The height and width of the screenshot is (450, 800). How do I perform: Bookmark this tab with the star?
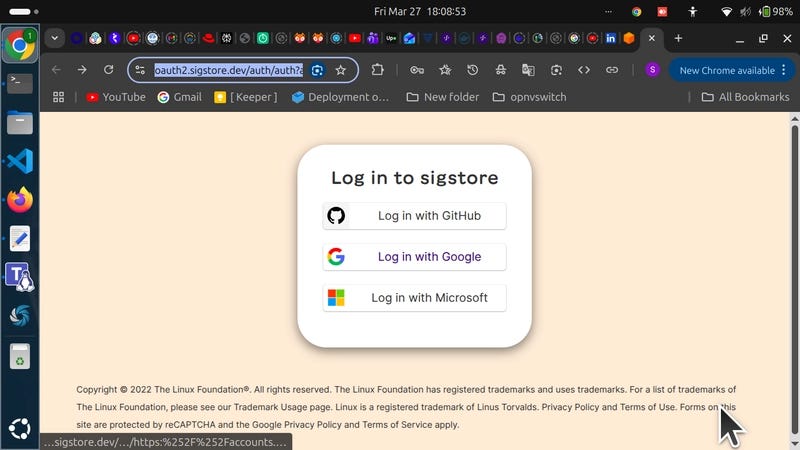pos(341,70)
